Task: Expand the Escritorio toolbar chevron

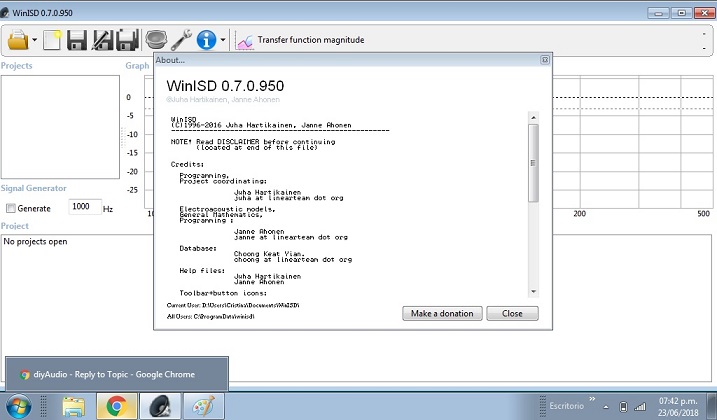Action: (x=592, y=399)
